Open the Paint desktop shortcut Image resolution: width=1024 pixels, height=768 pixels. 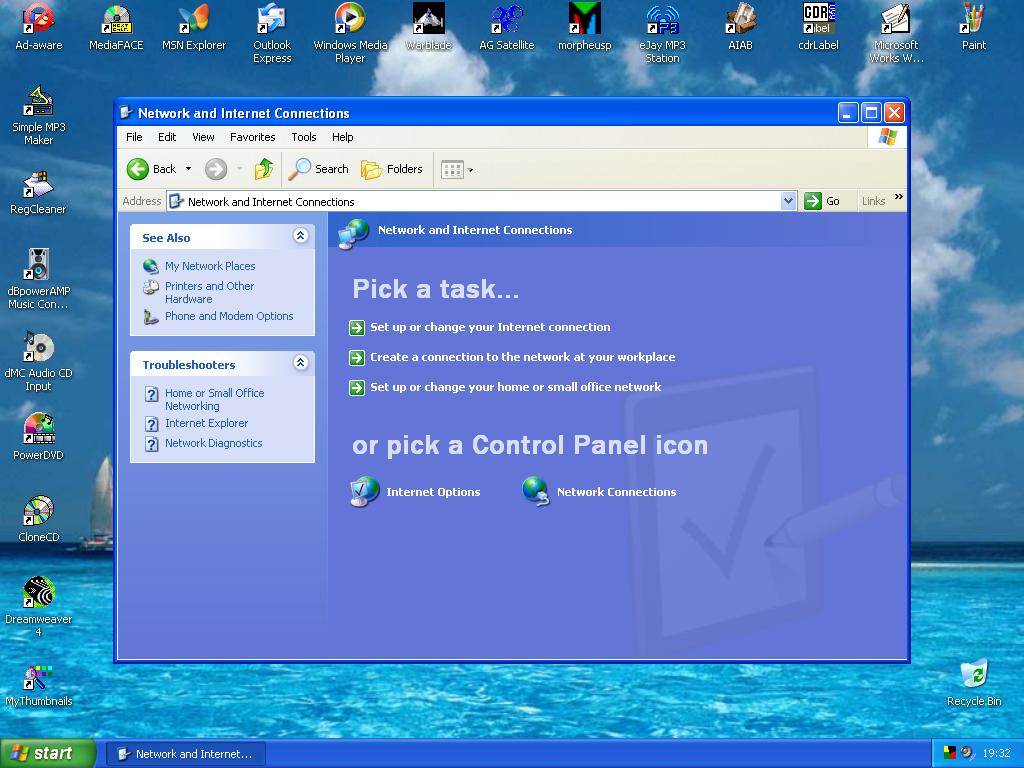coord(973,19)
